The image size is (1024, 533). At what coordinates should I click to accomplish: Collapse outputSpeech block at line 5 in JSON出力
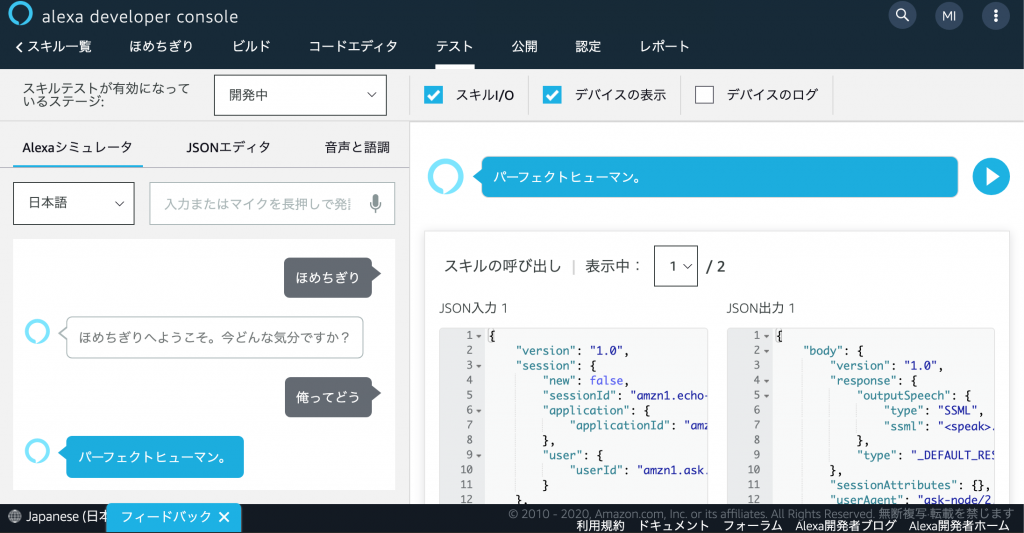tap(766, 396)
